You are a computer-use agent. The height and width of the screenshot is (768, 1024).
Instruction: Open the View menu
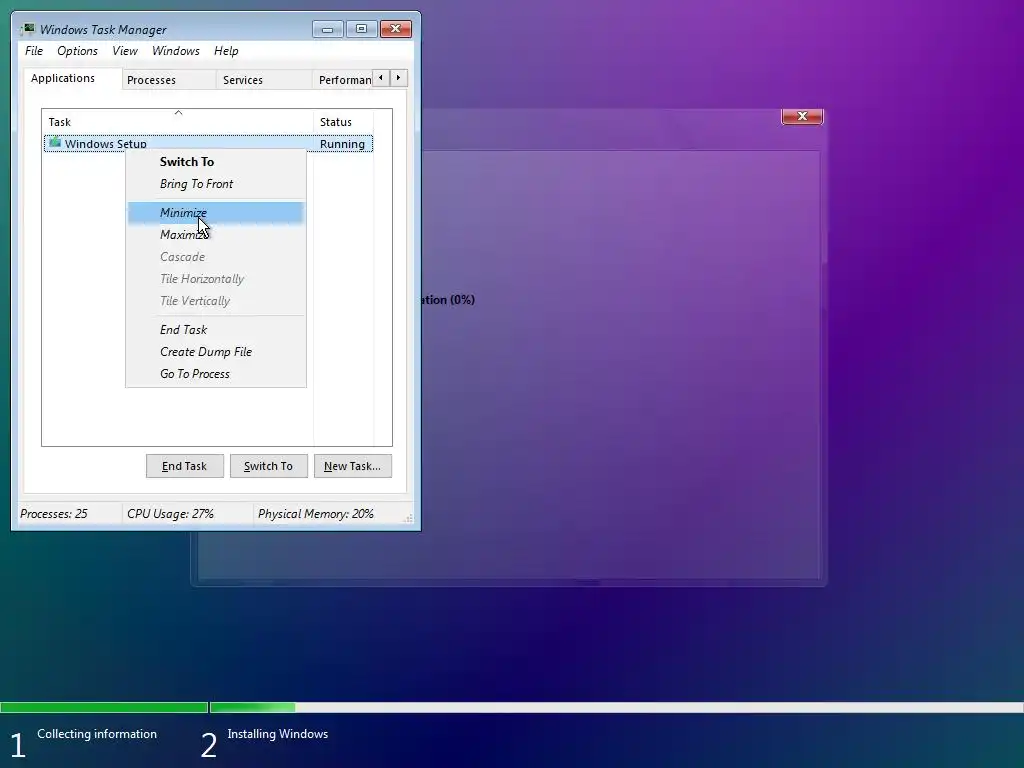[x=125, y=51]
